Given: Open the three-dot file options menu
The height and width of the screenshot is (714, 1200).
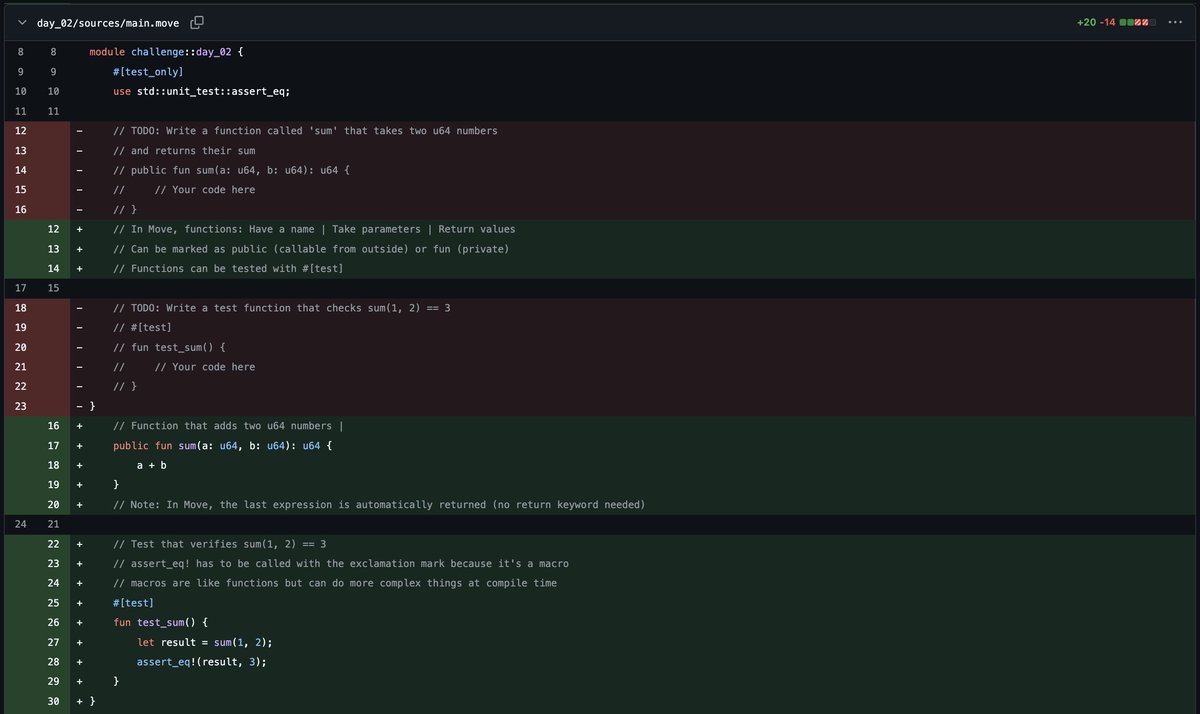Looking at the screenshot, I should tap(1174, 22).
